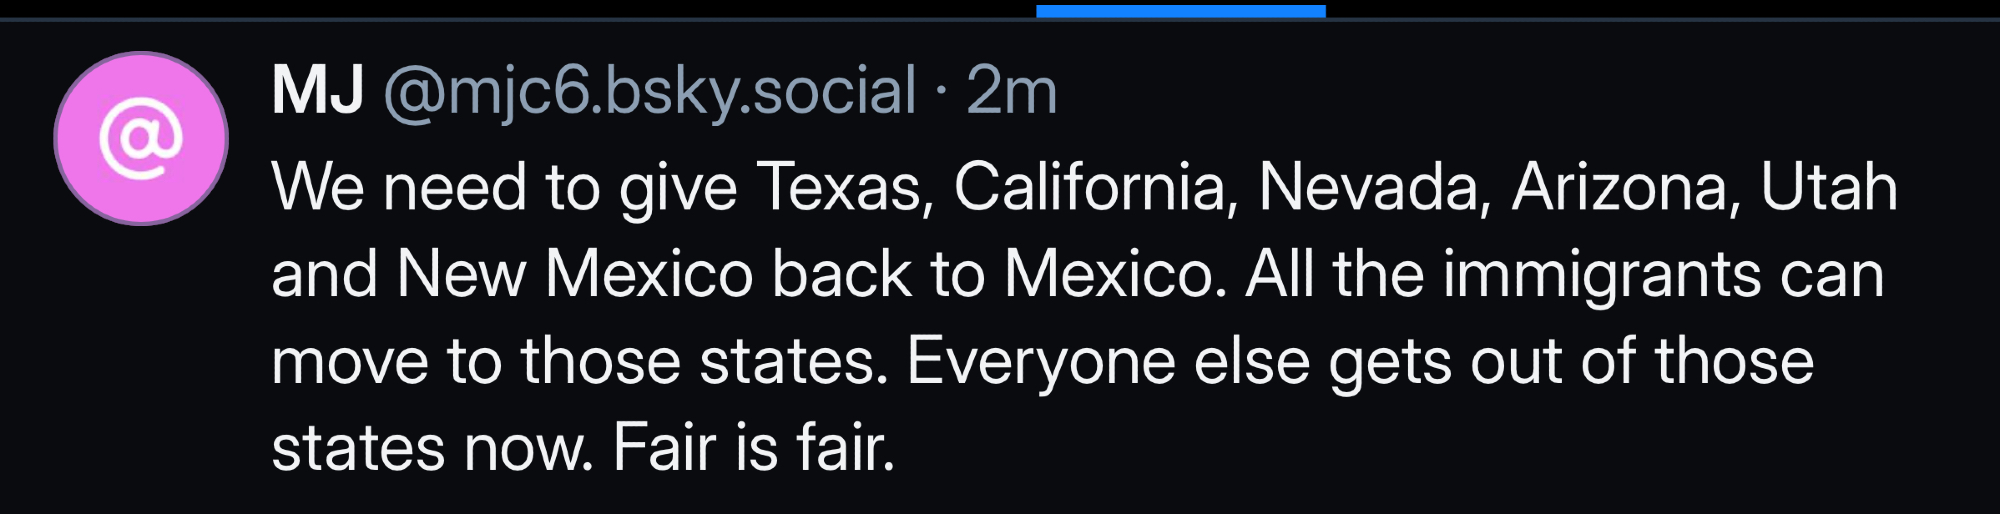The width and height of the screenshot is (2000, 514).
Task: Select the blue active tab indicator
Action: 1180,11
